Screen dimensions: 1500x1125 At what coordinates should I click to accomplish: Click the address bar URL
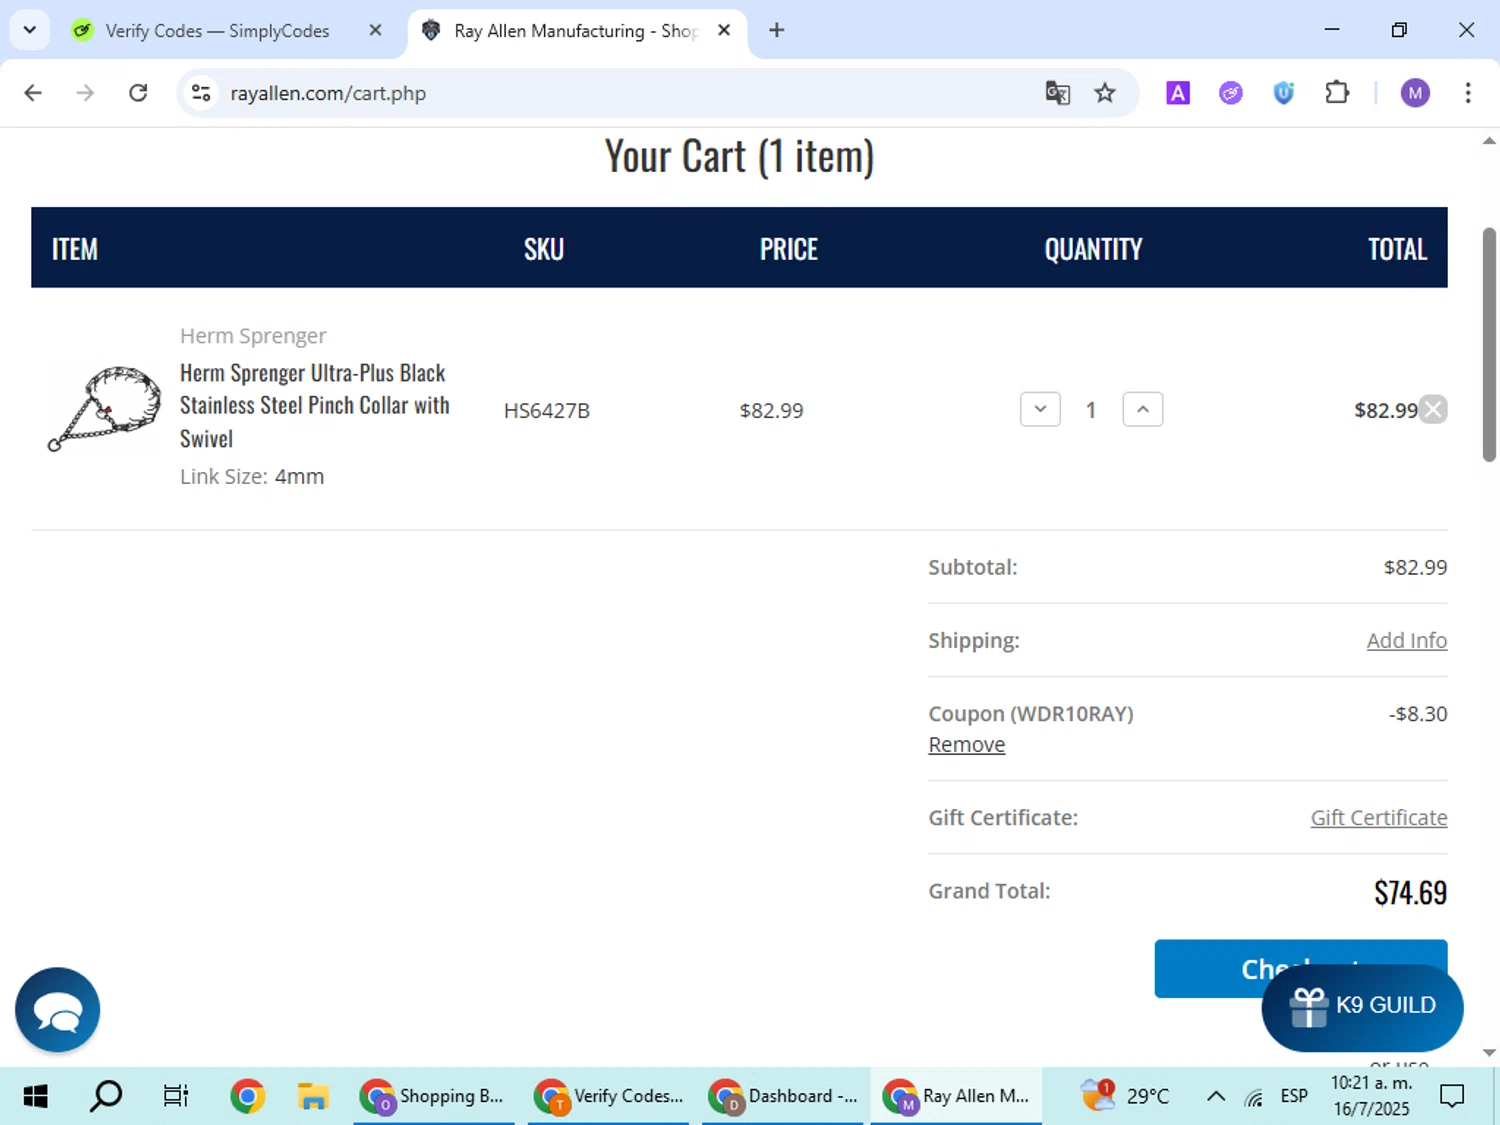point(328,93)
